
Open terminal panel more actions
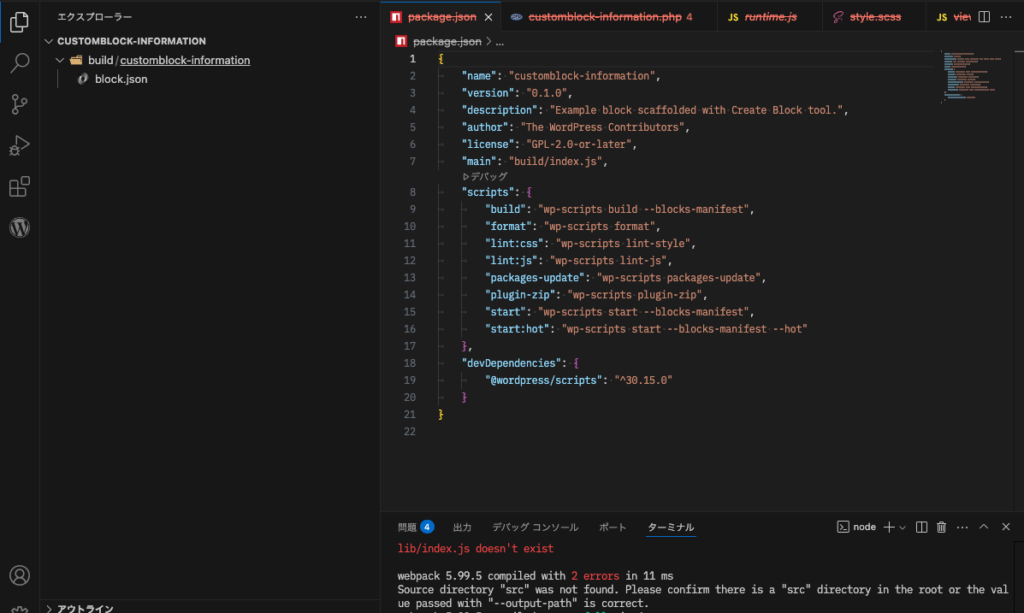coord(962,527)
